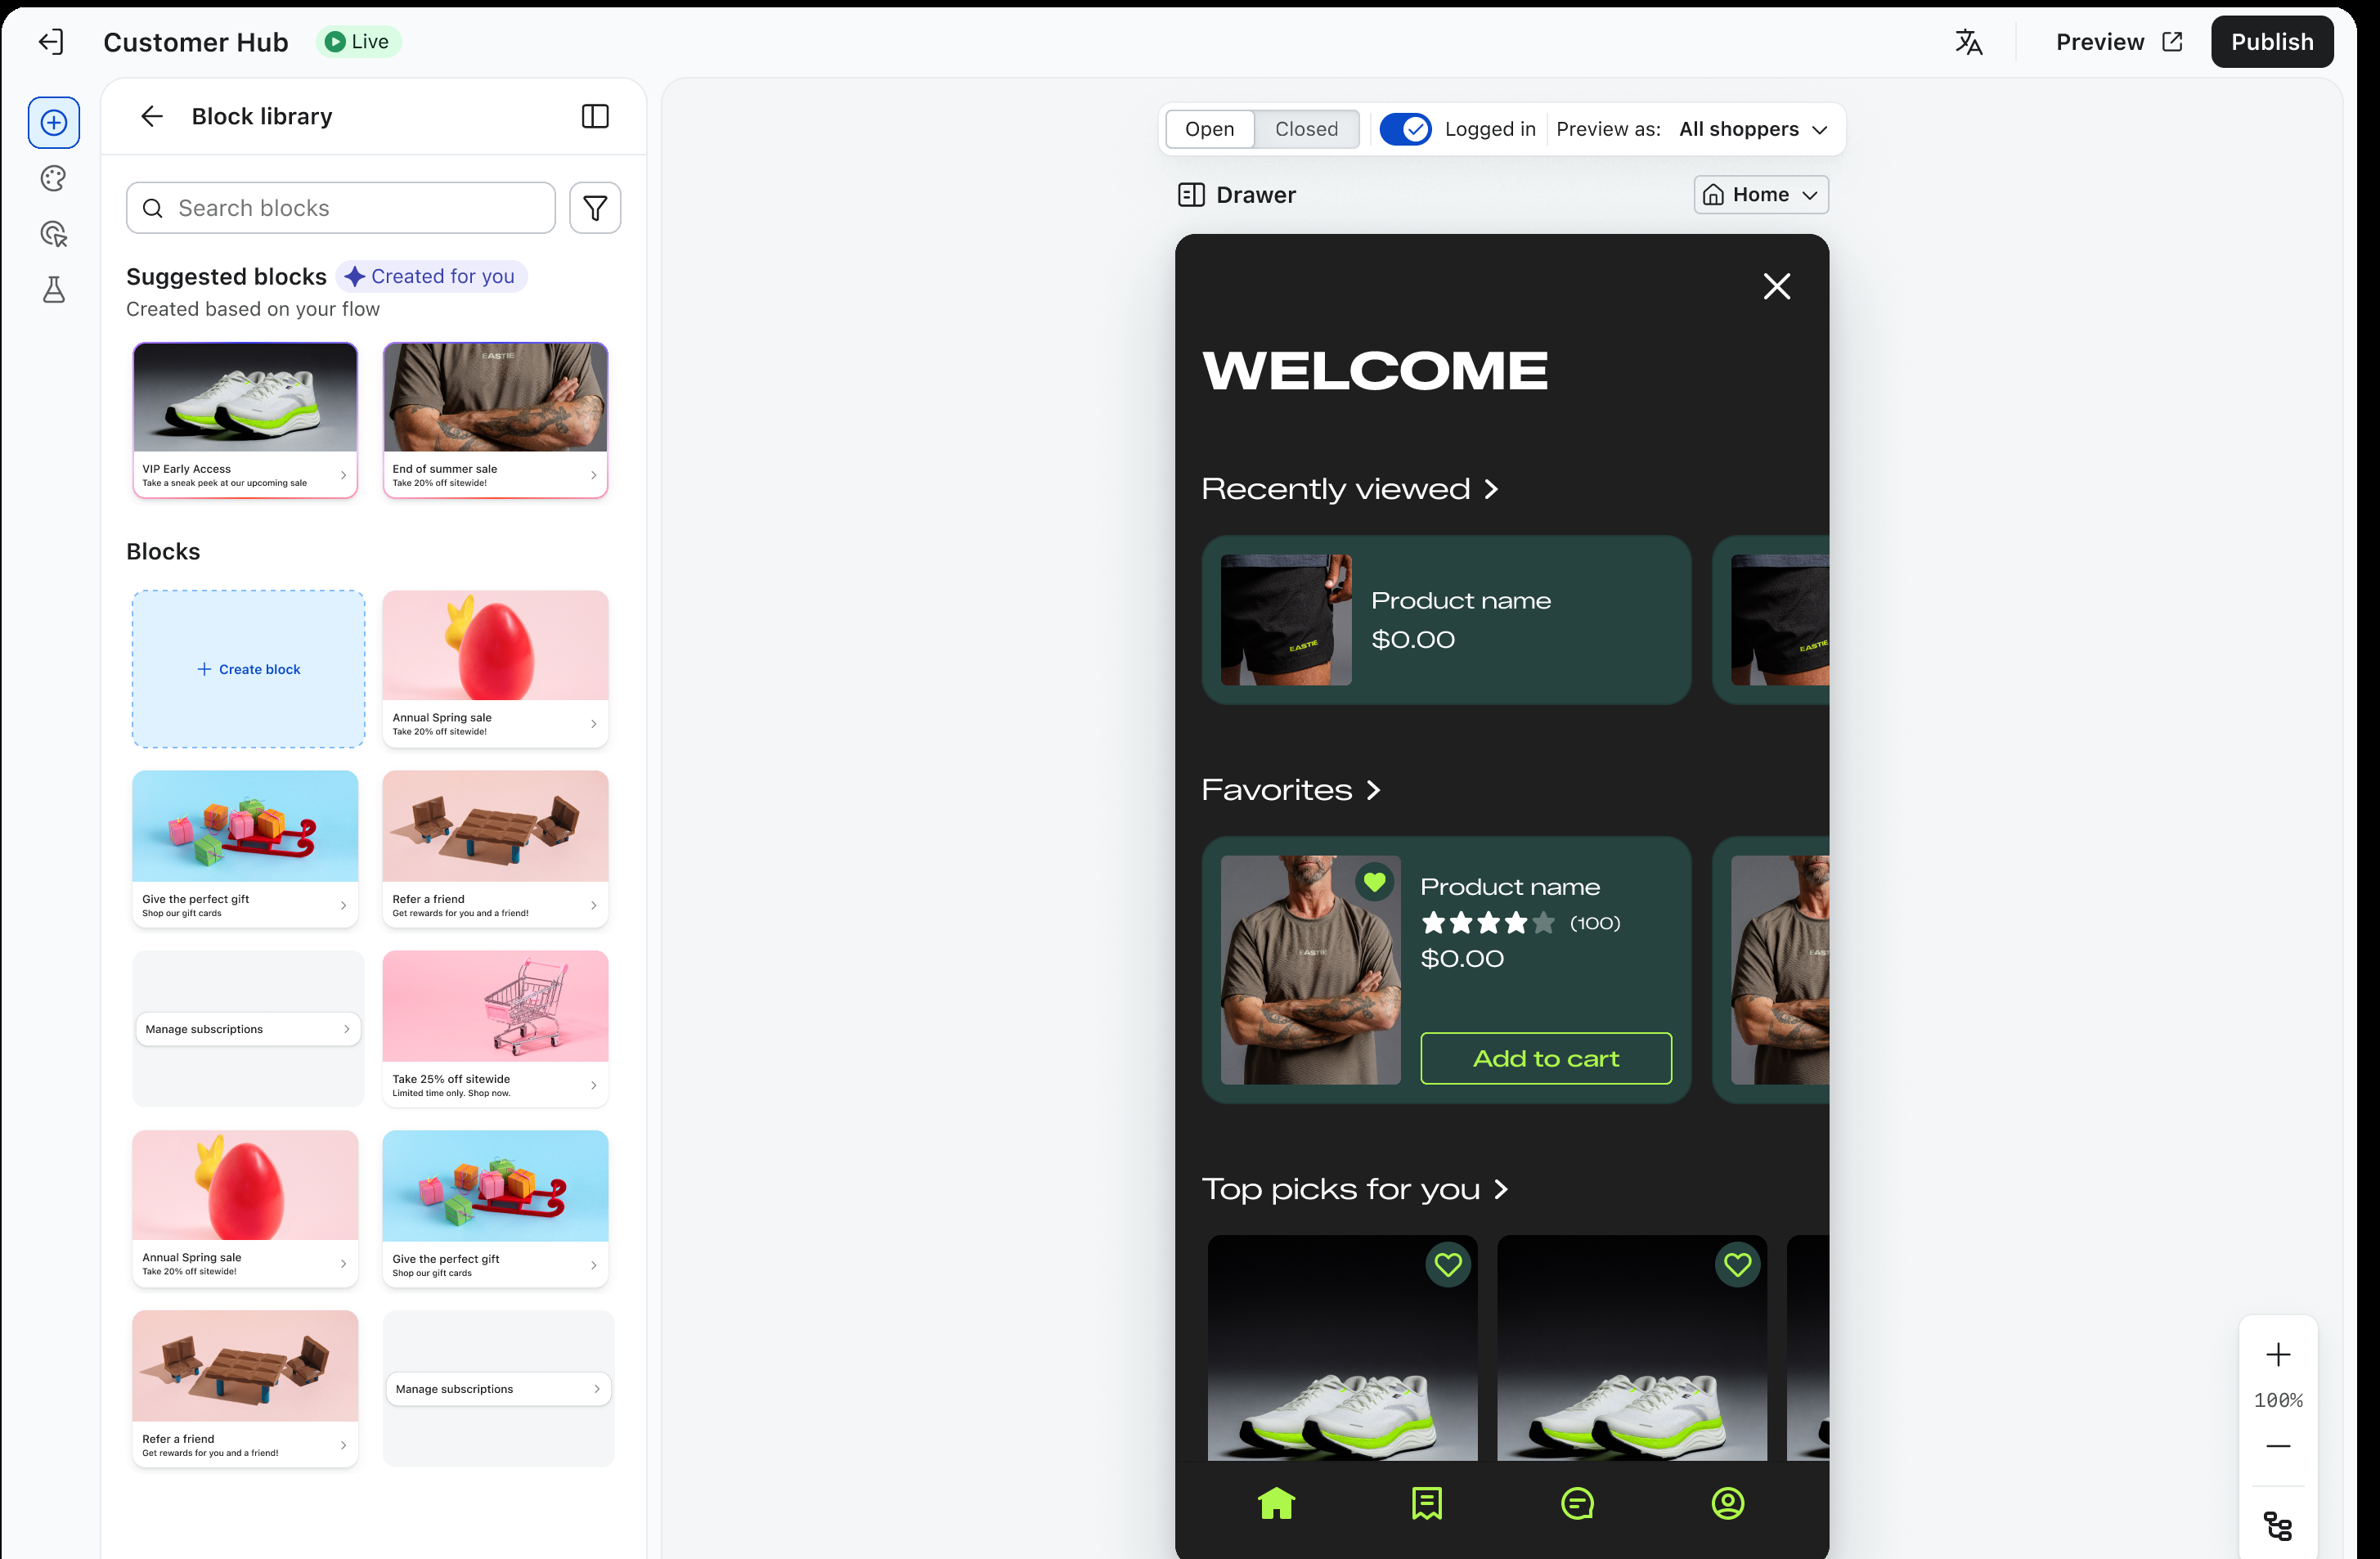Zoom out with the minus icon
Image resolution: width=2380 pixels, height=1559 pixels.
tap(2278, 1446)
